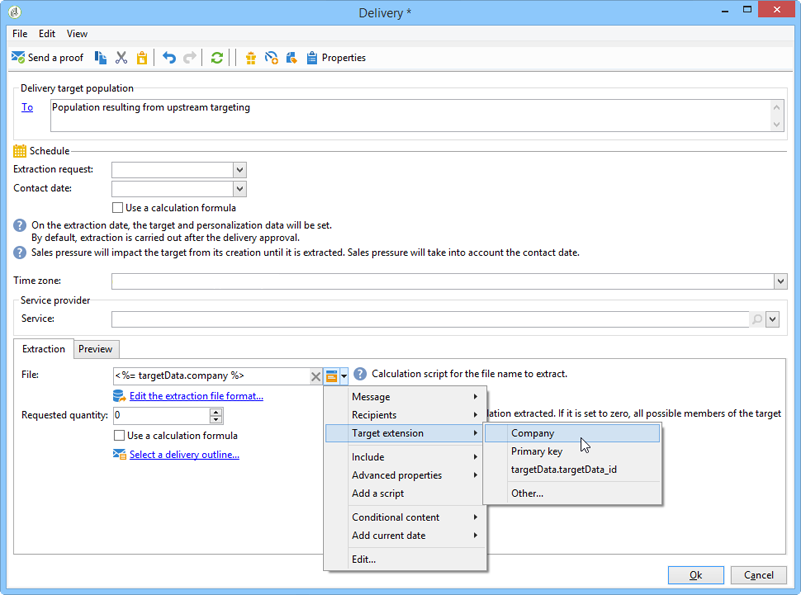This screenshot has height=595, width=801.
Task: Click the Ok button
Action: 696,576
